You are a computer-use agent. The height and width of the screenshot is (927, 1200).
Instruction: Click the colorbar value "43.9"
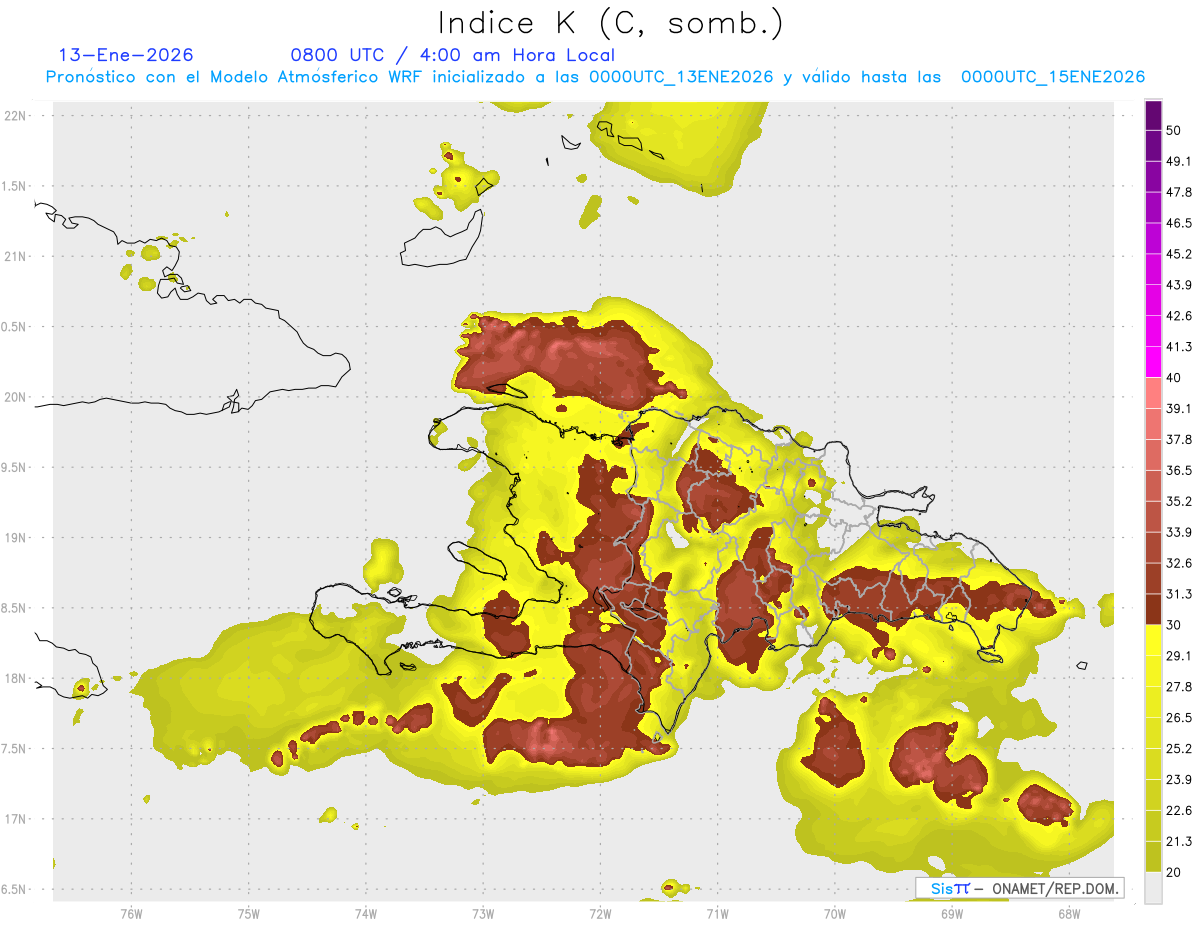point(1179,285)
